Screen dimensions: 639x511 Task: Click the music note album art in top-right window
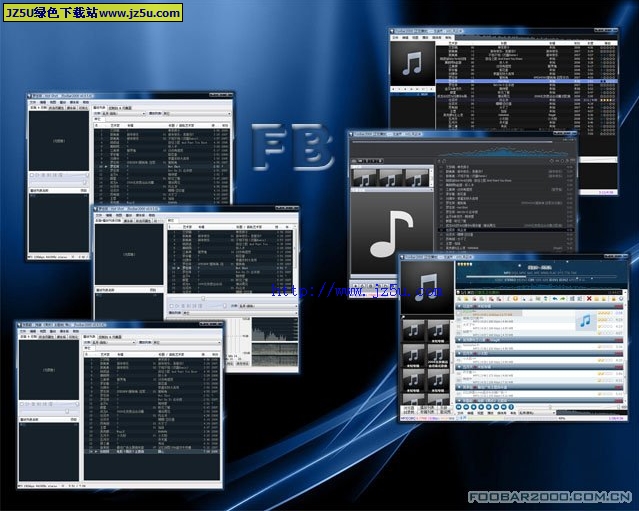pyautogui.click(x=413, y=64)
